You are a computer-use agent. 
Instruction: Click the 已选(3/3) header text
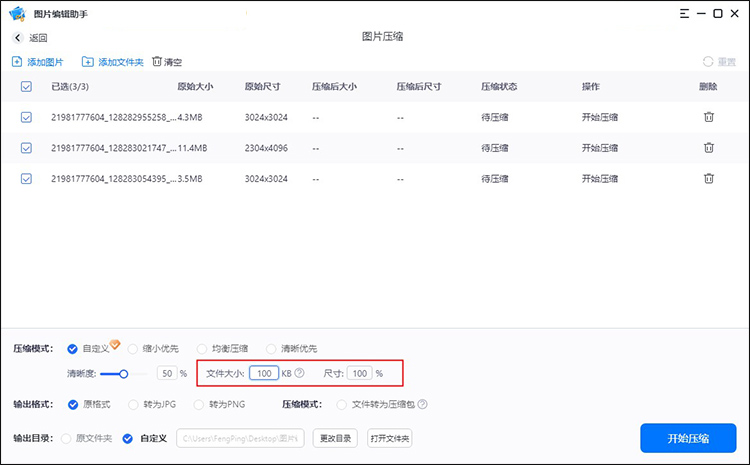coord(70,87)
